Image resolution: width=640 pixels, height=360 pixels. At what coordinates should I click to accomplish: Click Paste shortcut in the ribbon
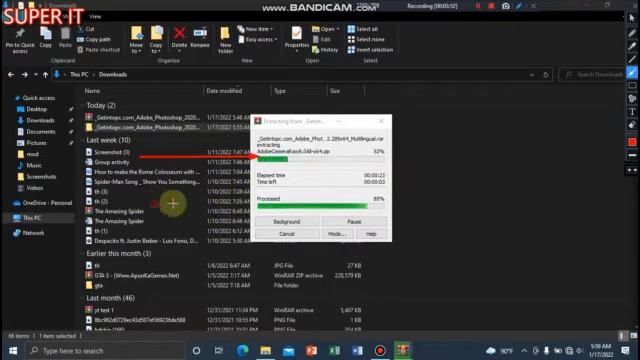98,50
